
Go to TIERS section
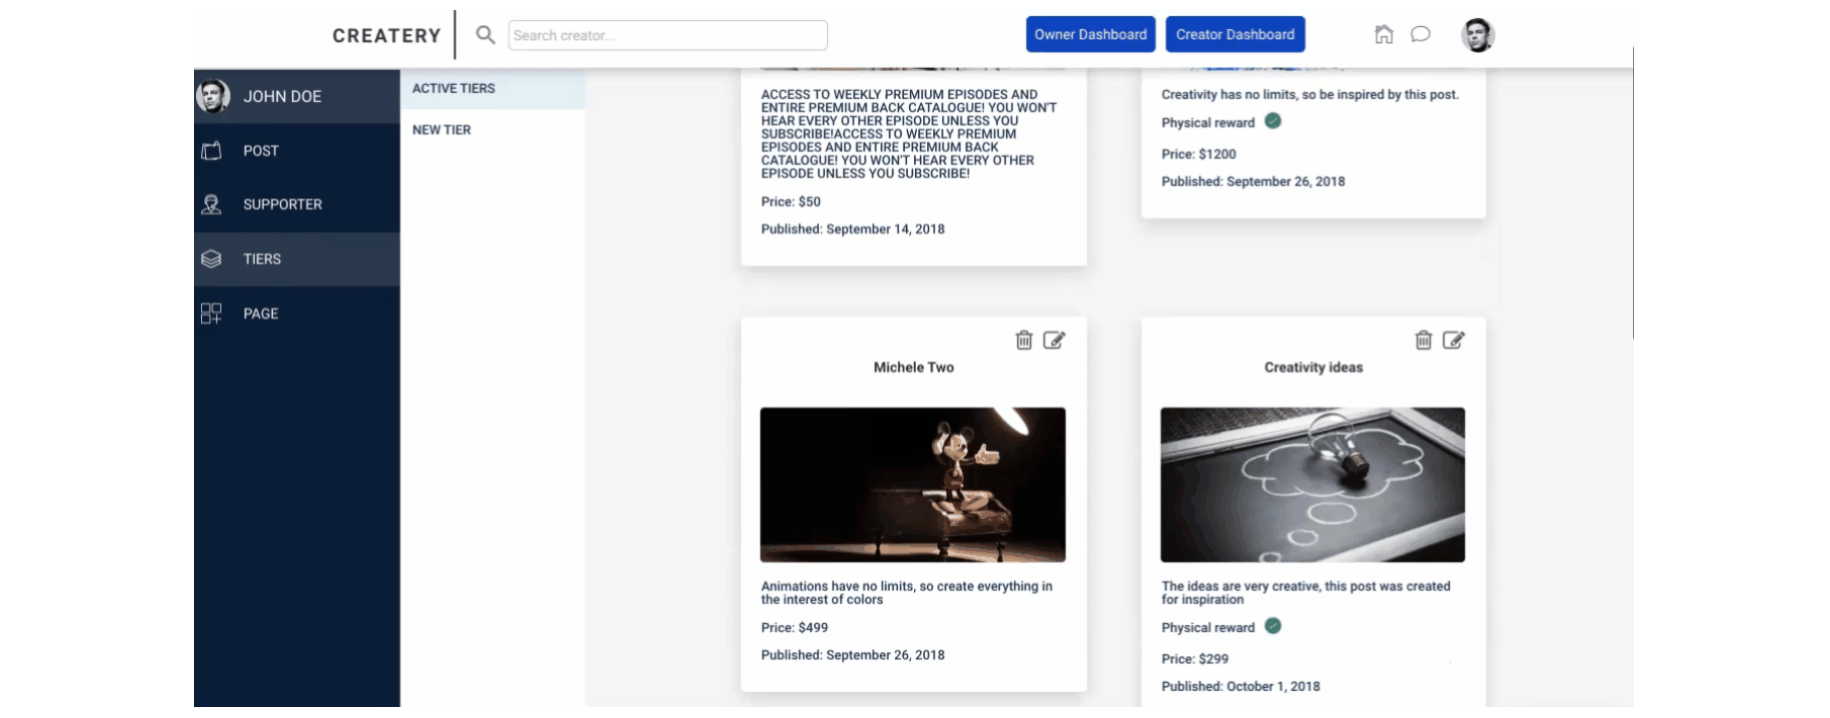click(297, 259)
